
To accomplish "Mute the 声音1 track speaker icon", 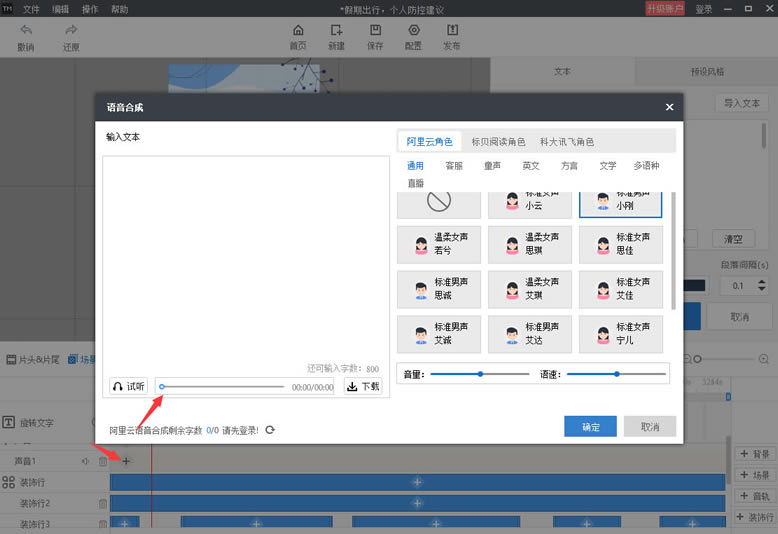I will (x=86, y=461).
